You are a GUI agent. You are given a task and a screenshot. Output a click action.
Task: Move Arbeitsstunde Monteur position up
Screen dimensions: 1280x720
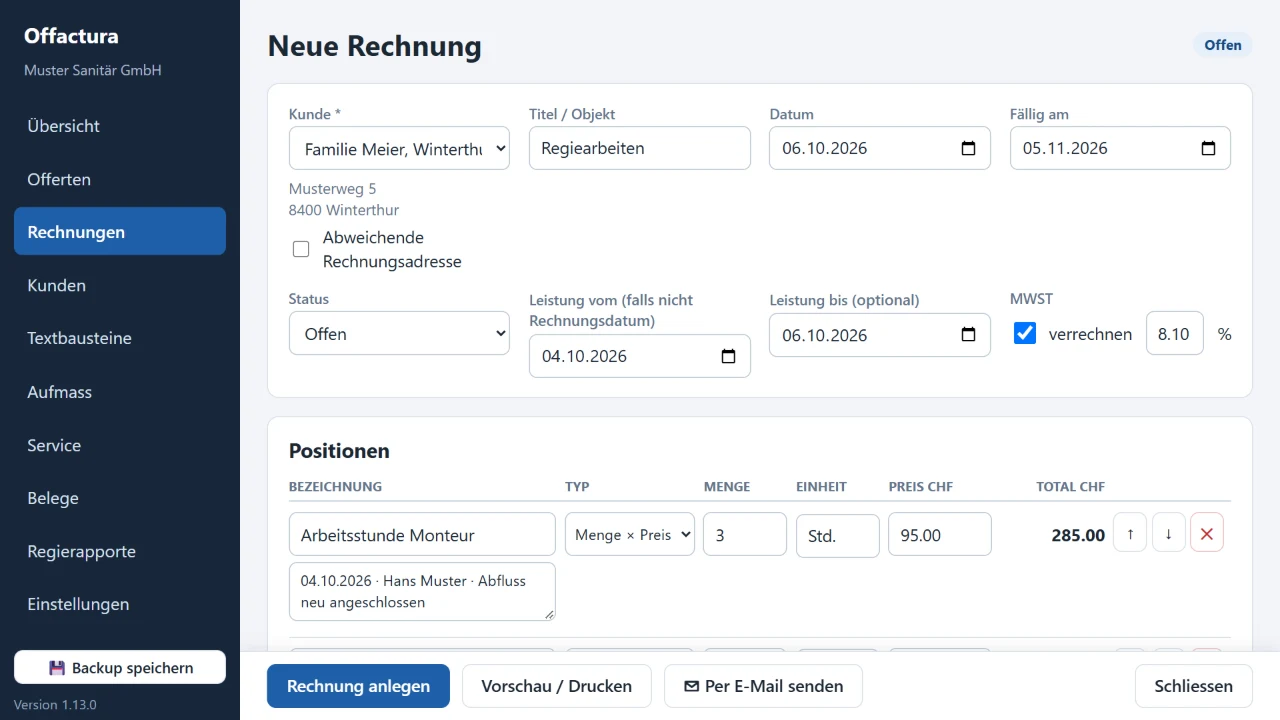coord(1130,534)
